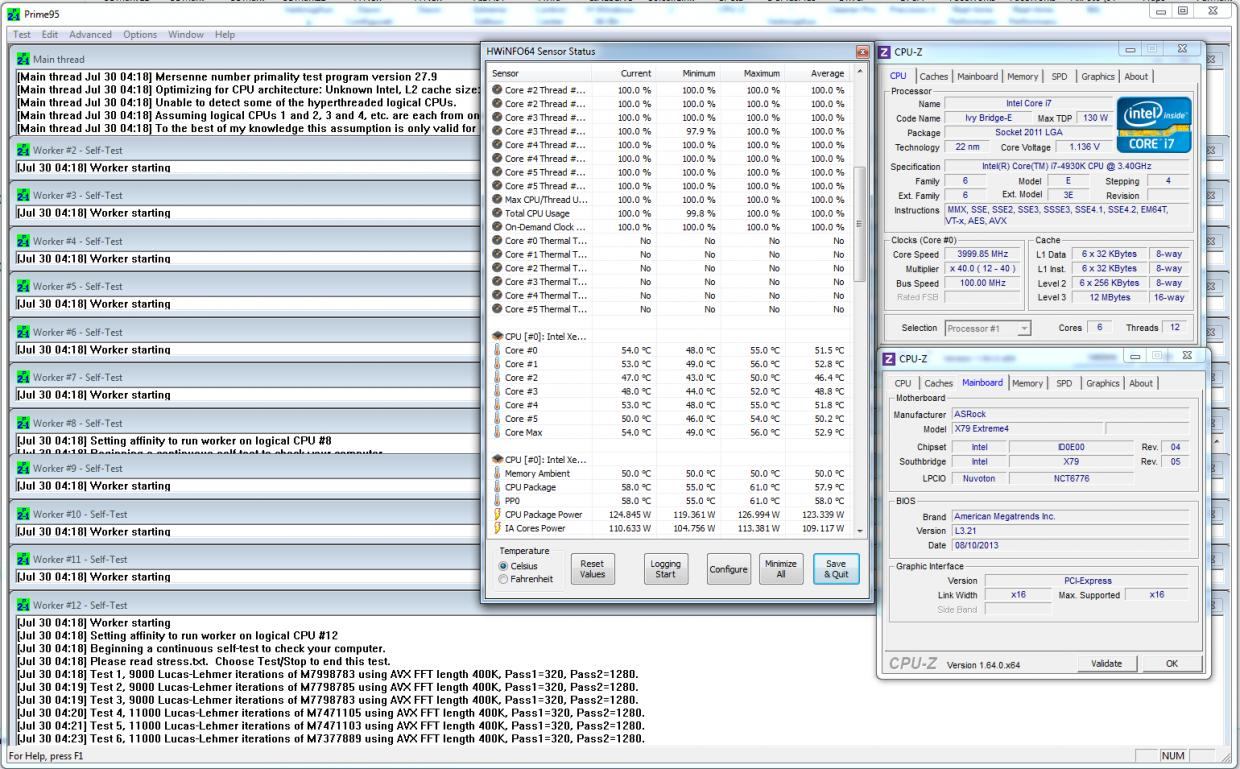
Task: Click the Core Max thermometer icon
Action: (x=497, y=432)
